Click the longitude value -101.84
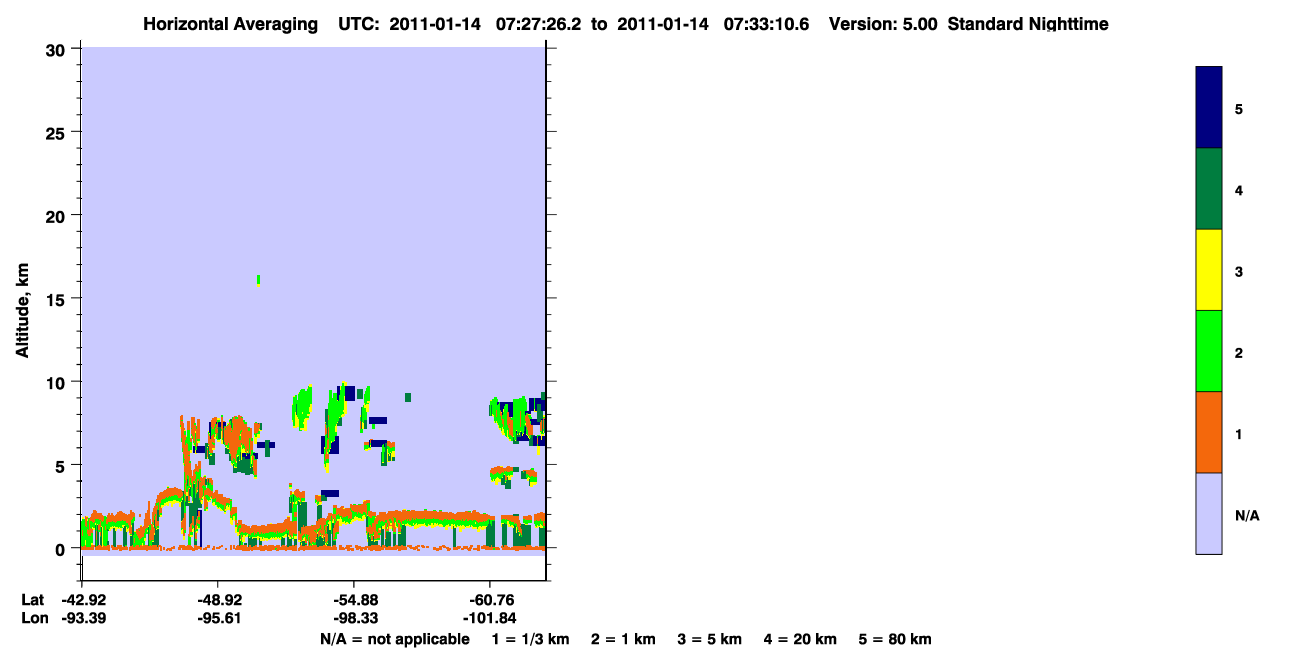Viewport: 1300px width, 667px height. [x=490, y=619]
